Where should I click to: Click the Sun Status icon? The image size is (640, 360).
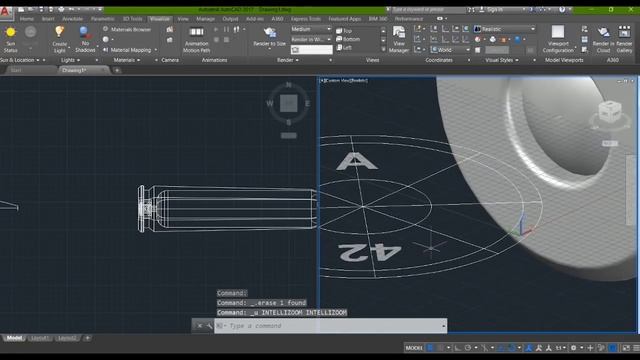11,32
